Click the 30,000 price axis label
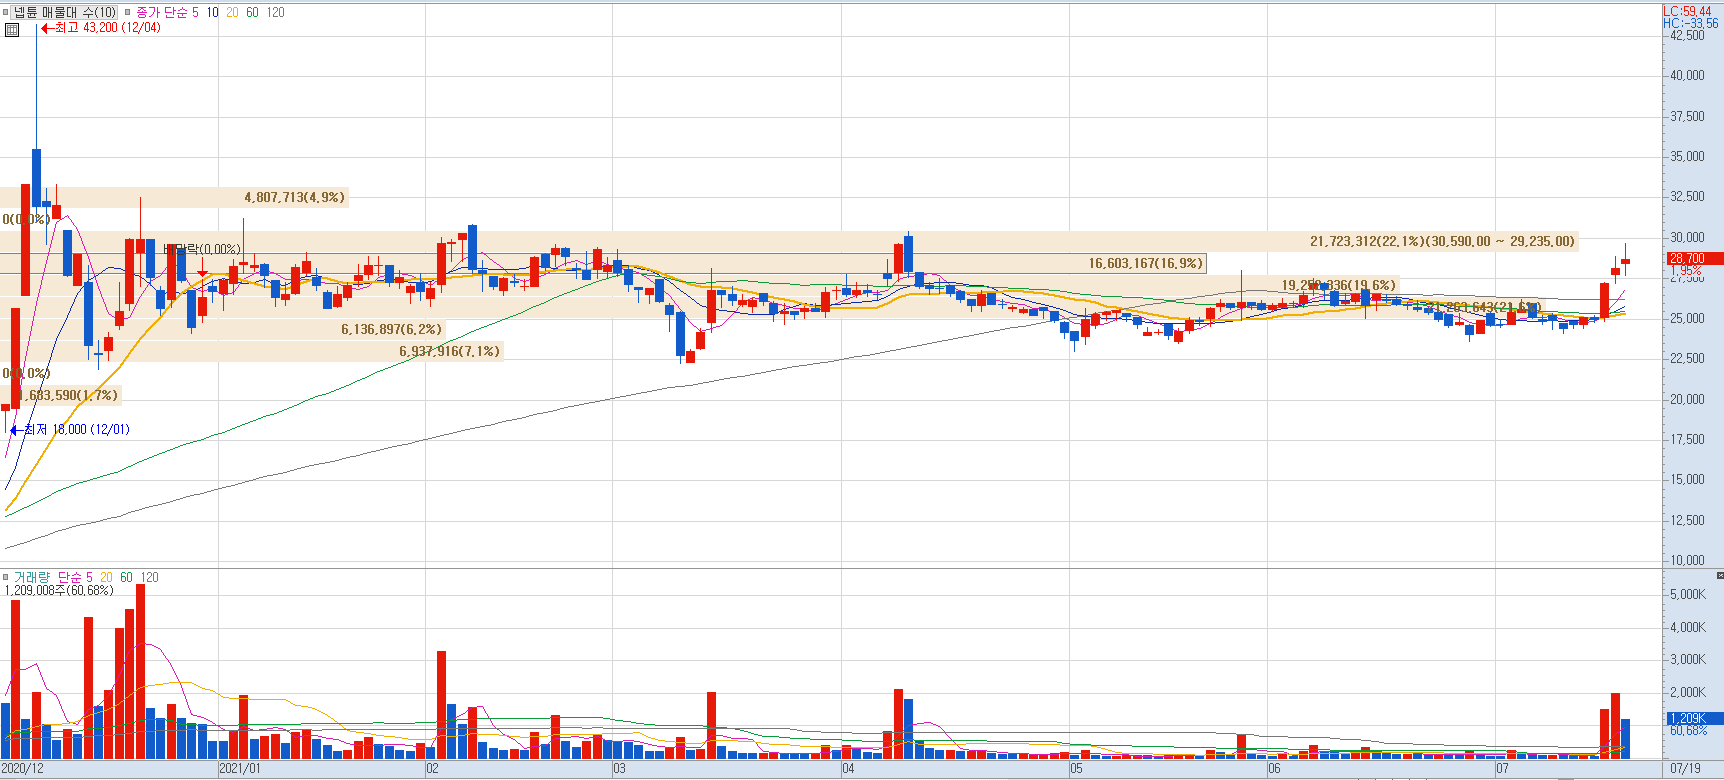Viewport: 1724px width, 780px height. click(1688, 237)
